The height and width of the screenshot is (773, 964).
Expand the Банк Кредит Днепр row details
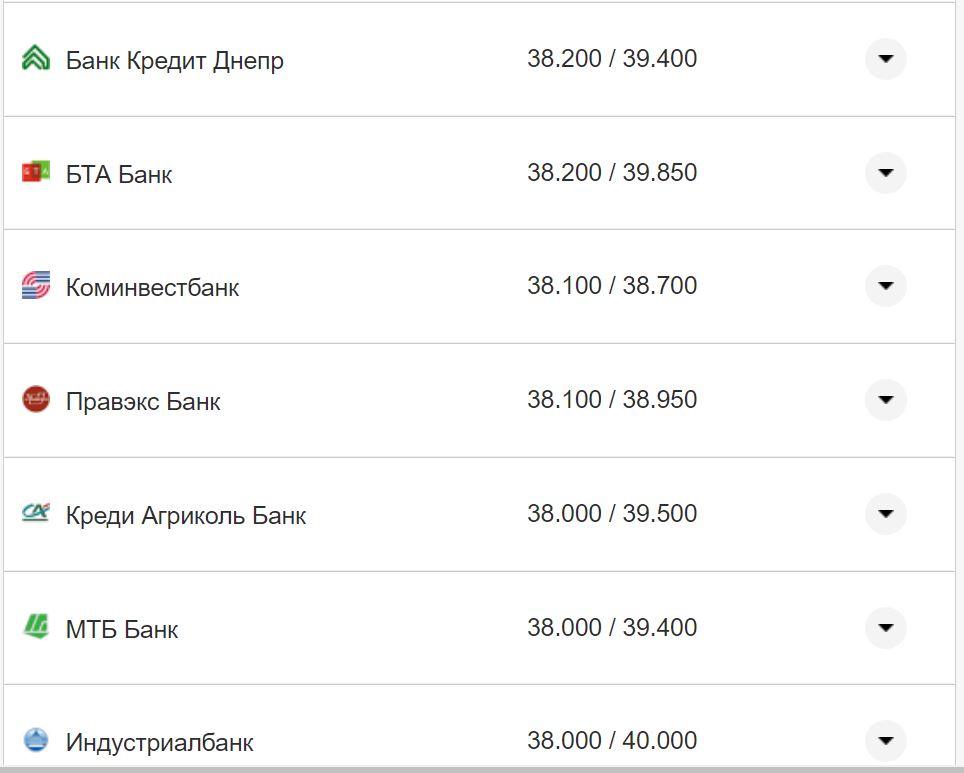click(x=885, y=59)
